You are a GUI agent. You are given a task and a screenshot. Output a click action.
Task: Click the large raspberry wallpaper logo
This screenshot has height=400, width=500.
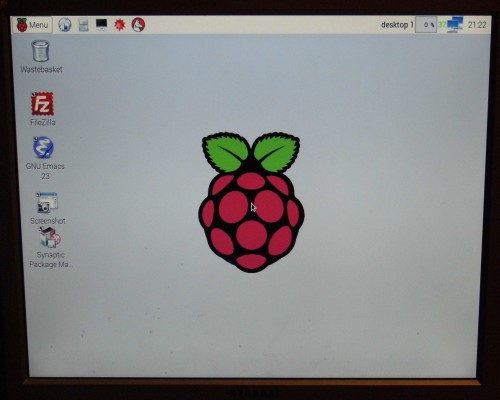251,202
